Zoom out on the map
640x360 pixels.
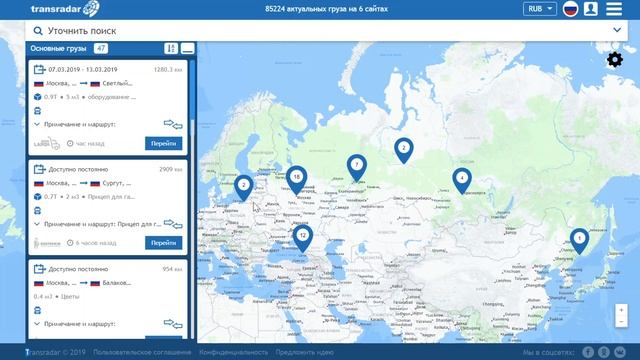pos(621,322)
